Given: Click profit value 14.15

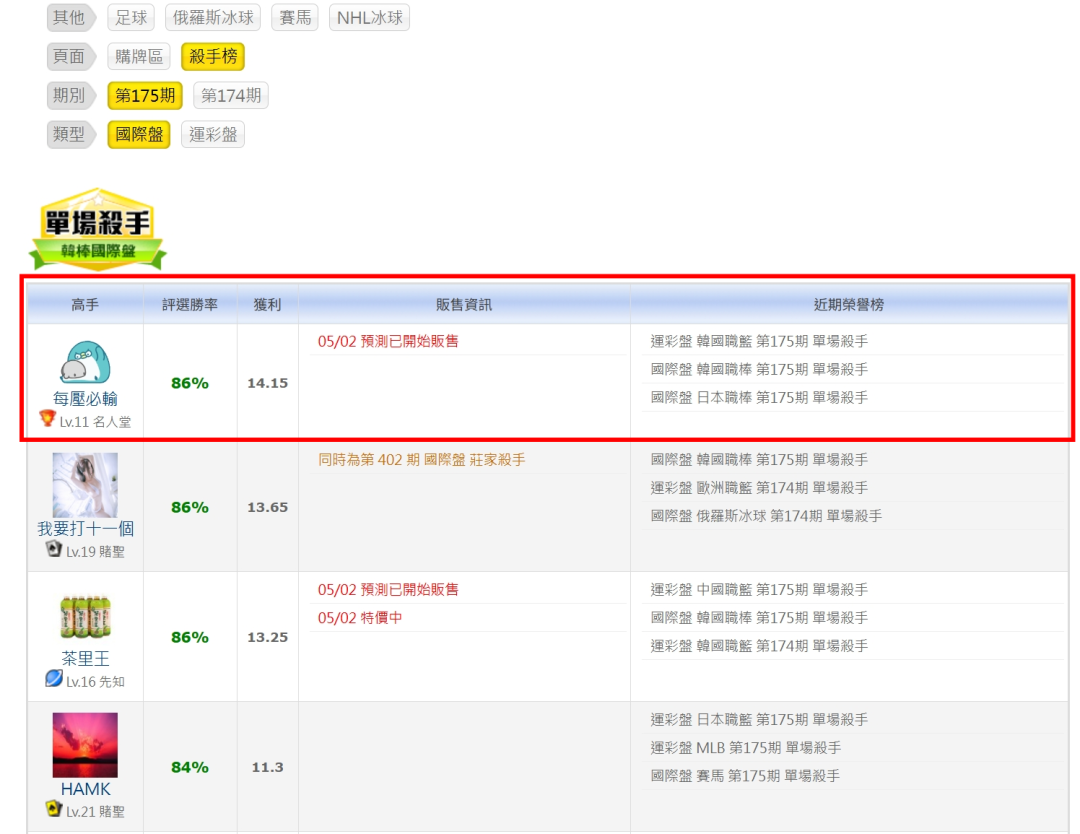Looking at the screenshot, I should pyautogui.click(x=267, y=384).
